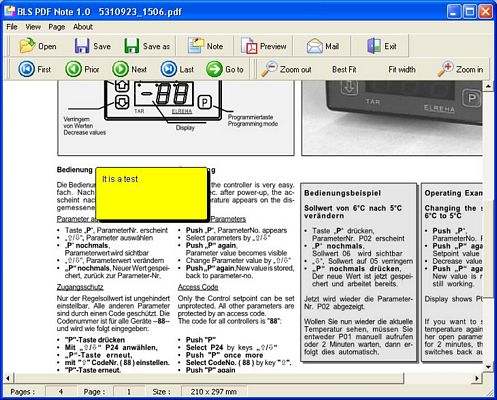This screenshot has height=400, width=497.
Task: Click the 'Bedienungsbeispiel' heading in document
Action: [342, 193]
